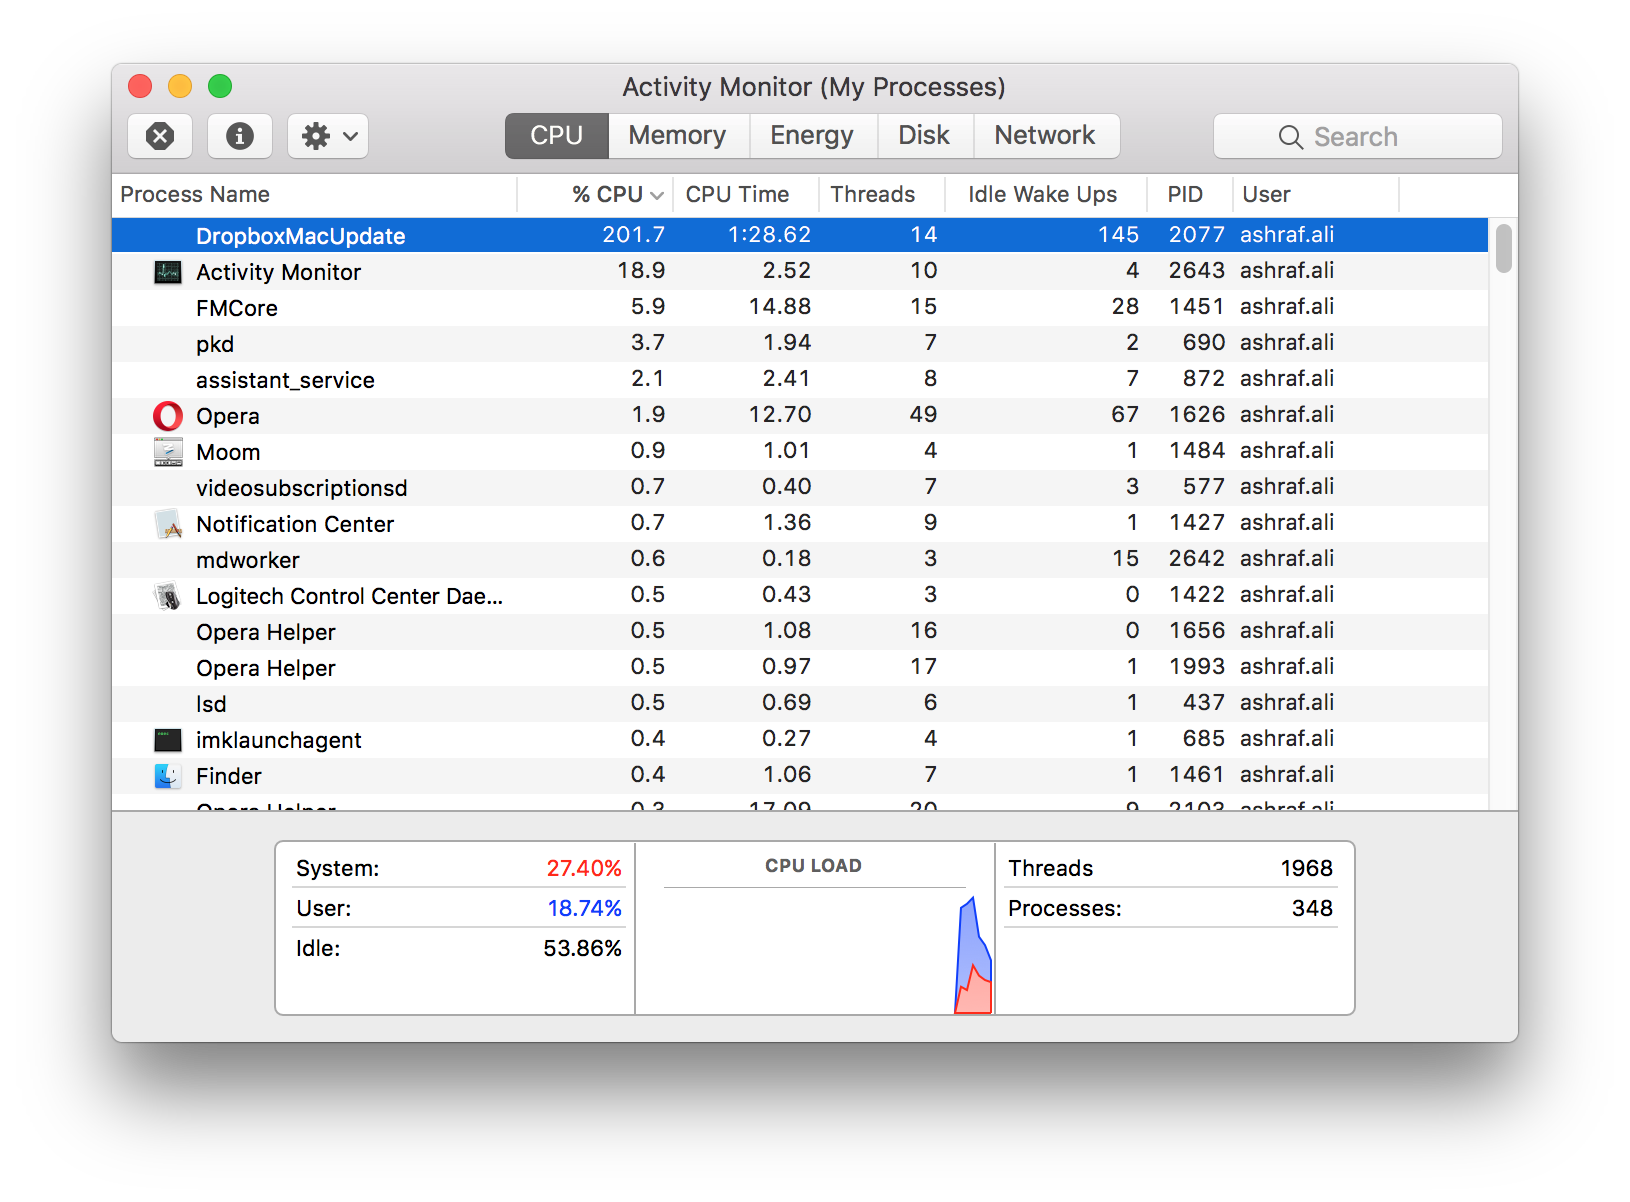Click the green zoom window button

(x=220, y=86)
